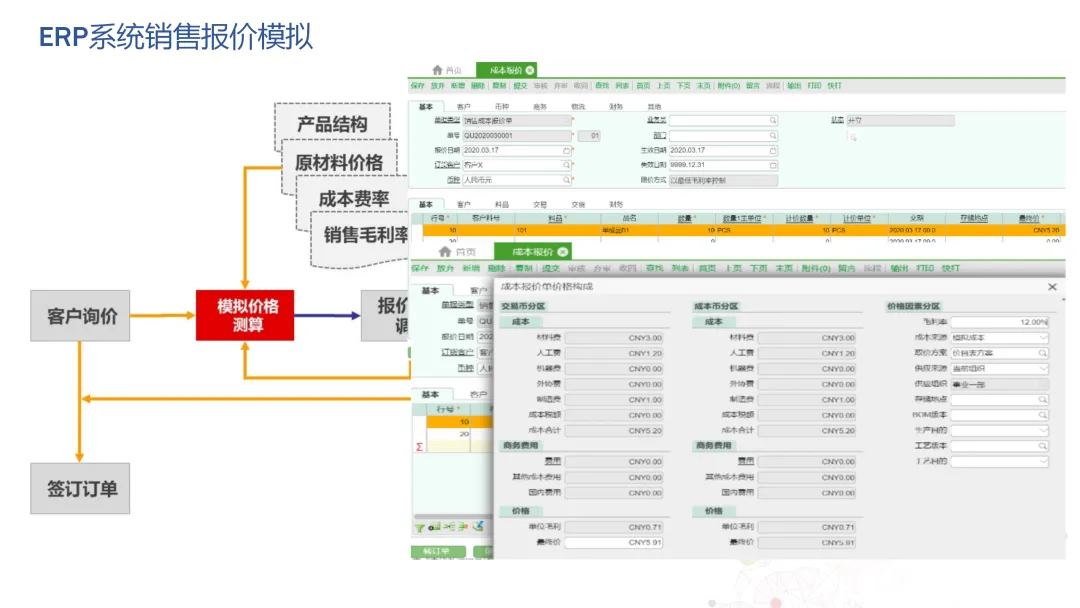The width and height of the screenshot is (1080, 608).
Task: Click 留言 in the lower window toolbar
Action: [x=847, y=269]
